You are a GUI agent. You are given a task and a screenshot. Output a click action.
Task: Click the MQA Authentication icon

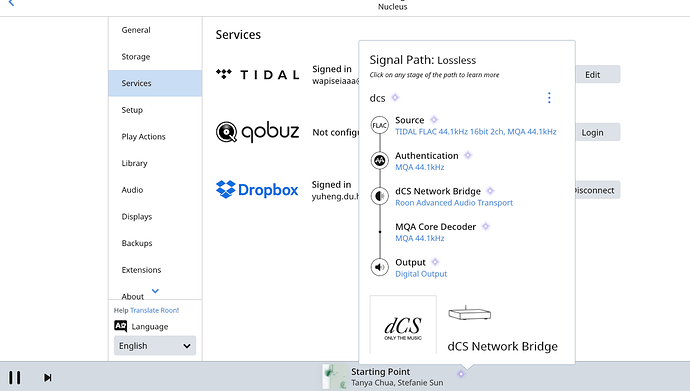pos(379,161)
